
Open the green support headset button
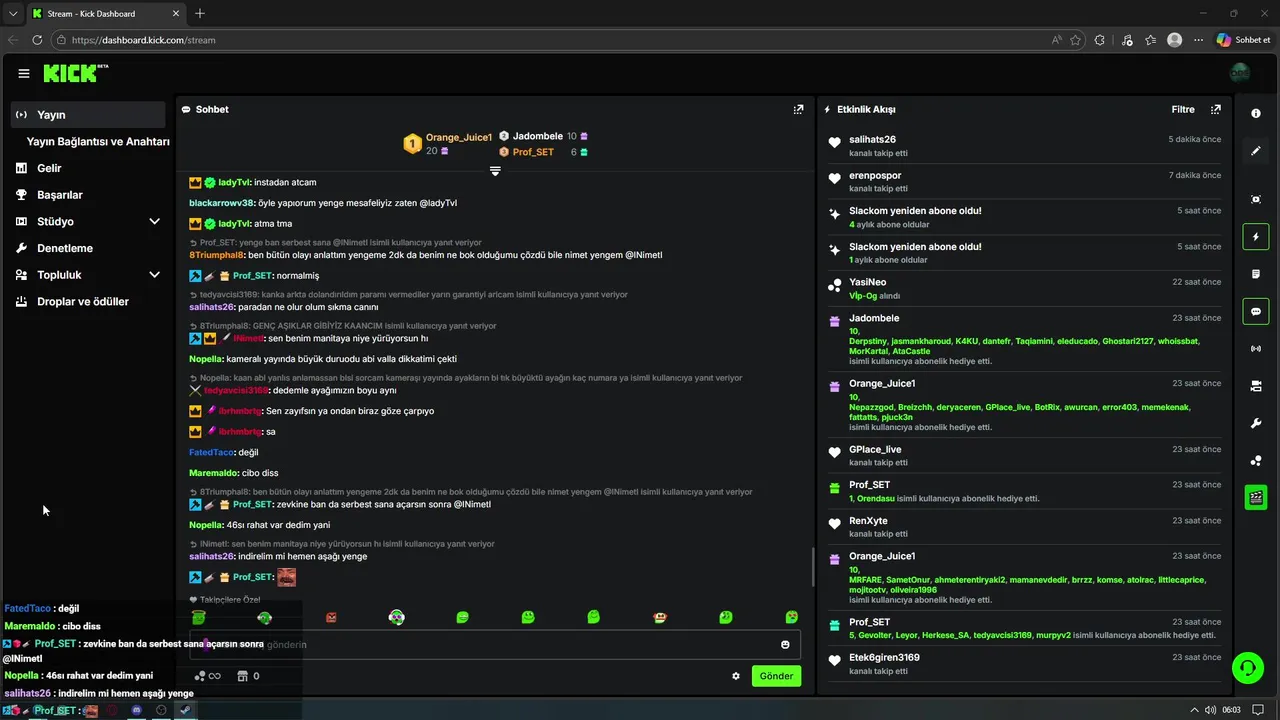pyautogui.click(x=1248, y=667)
